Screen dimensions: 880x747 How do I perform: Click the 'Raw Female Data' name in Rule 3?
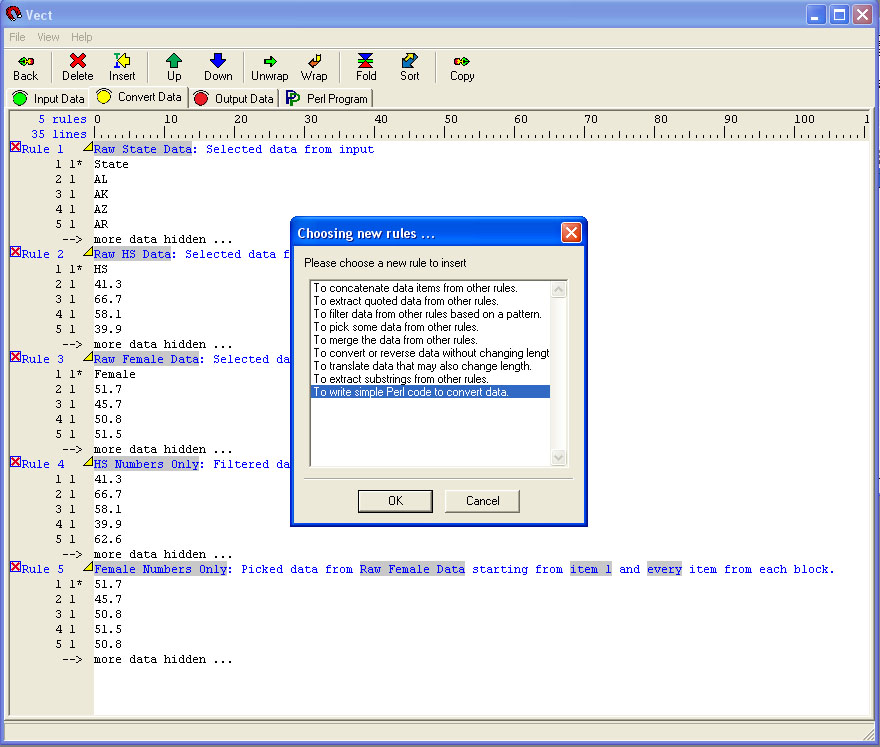pos(146,359)
